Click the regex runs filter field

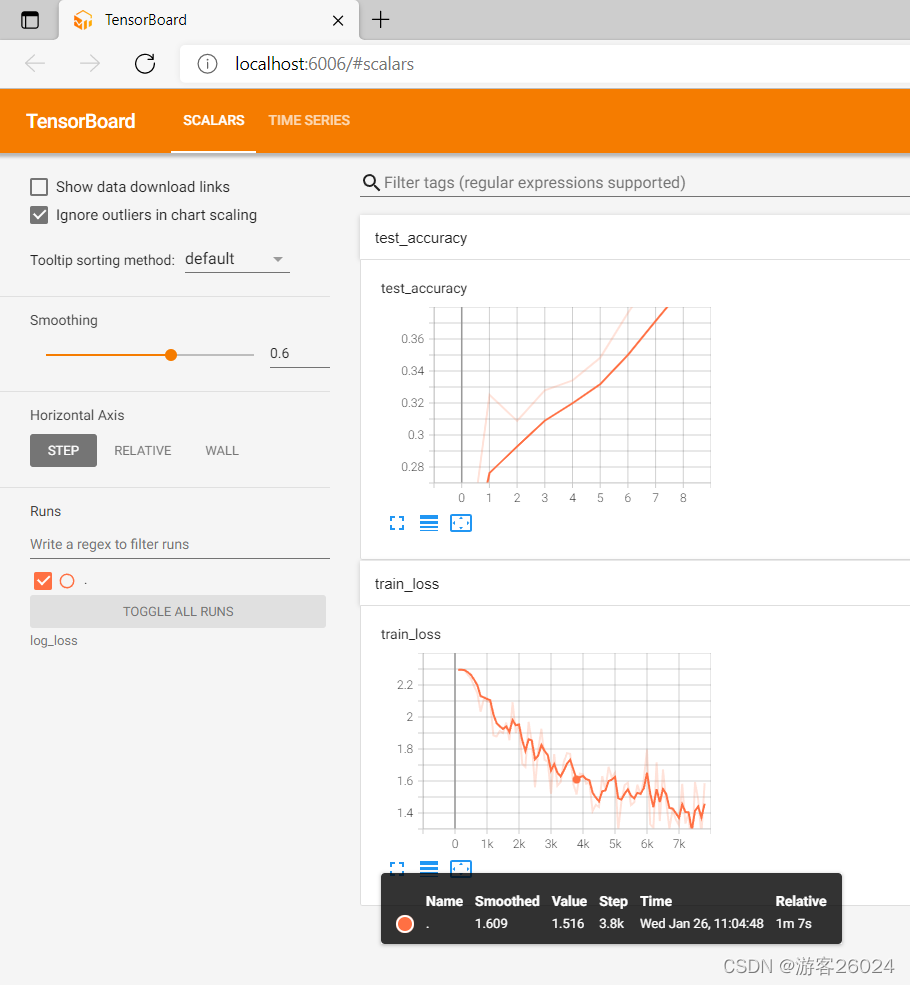[x=180, y=545]
